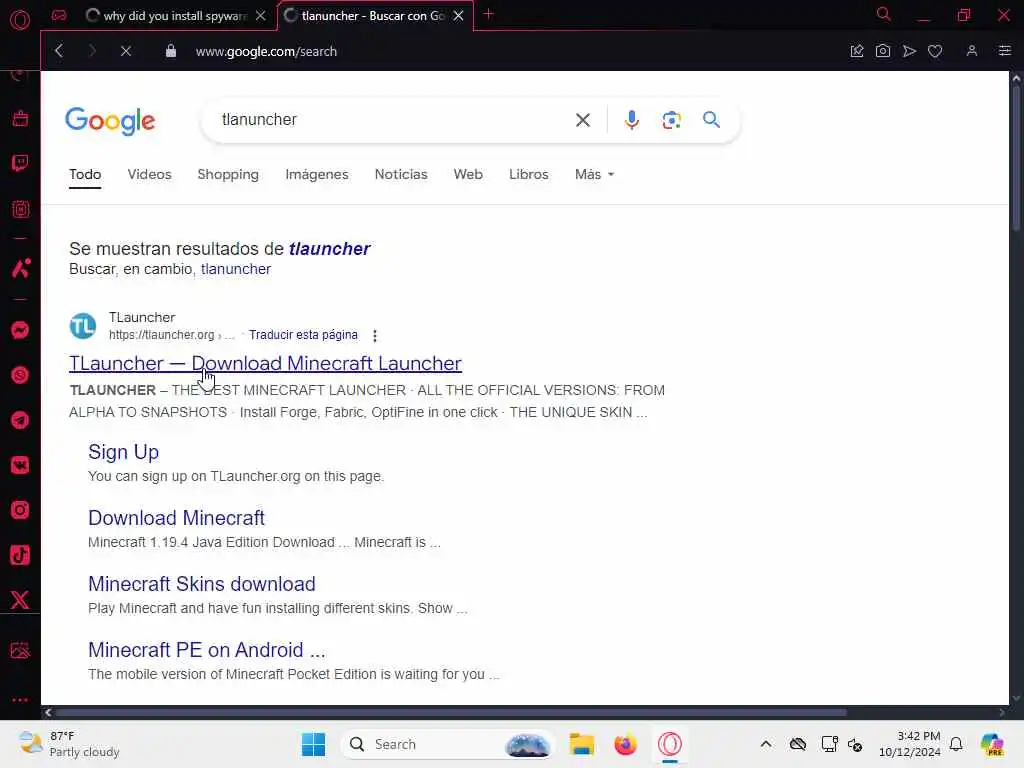This screenshot has height=768, width=1024.
Task: Open three-dot menu beside the TLauncher result
Action: tap(375, 336)
